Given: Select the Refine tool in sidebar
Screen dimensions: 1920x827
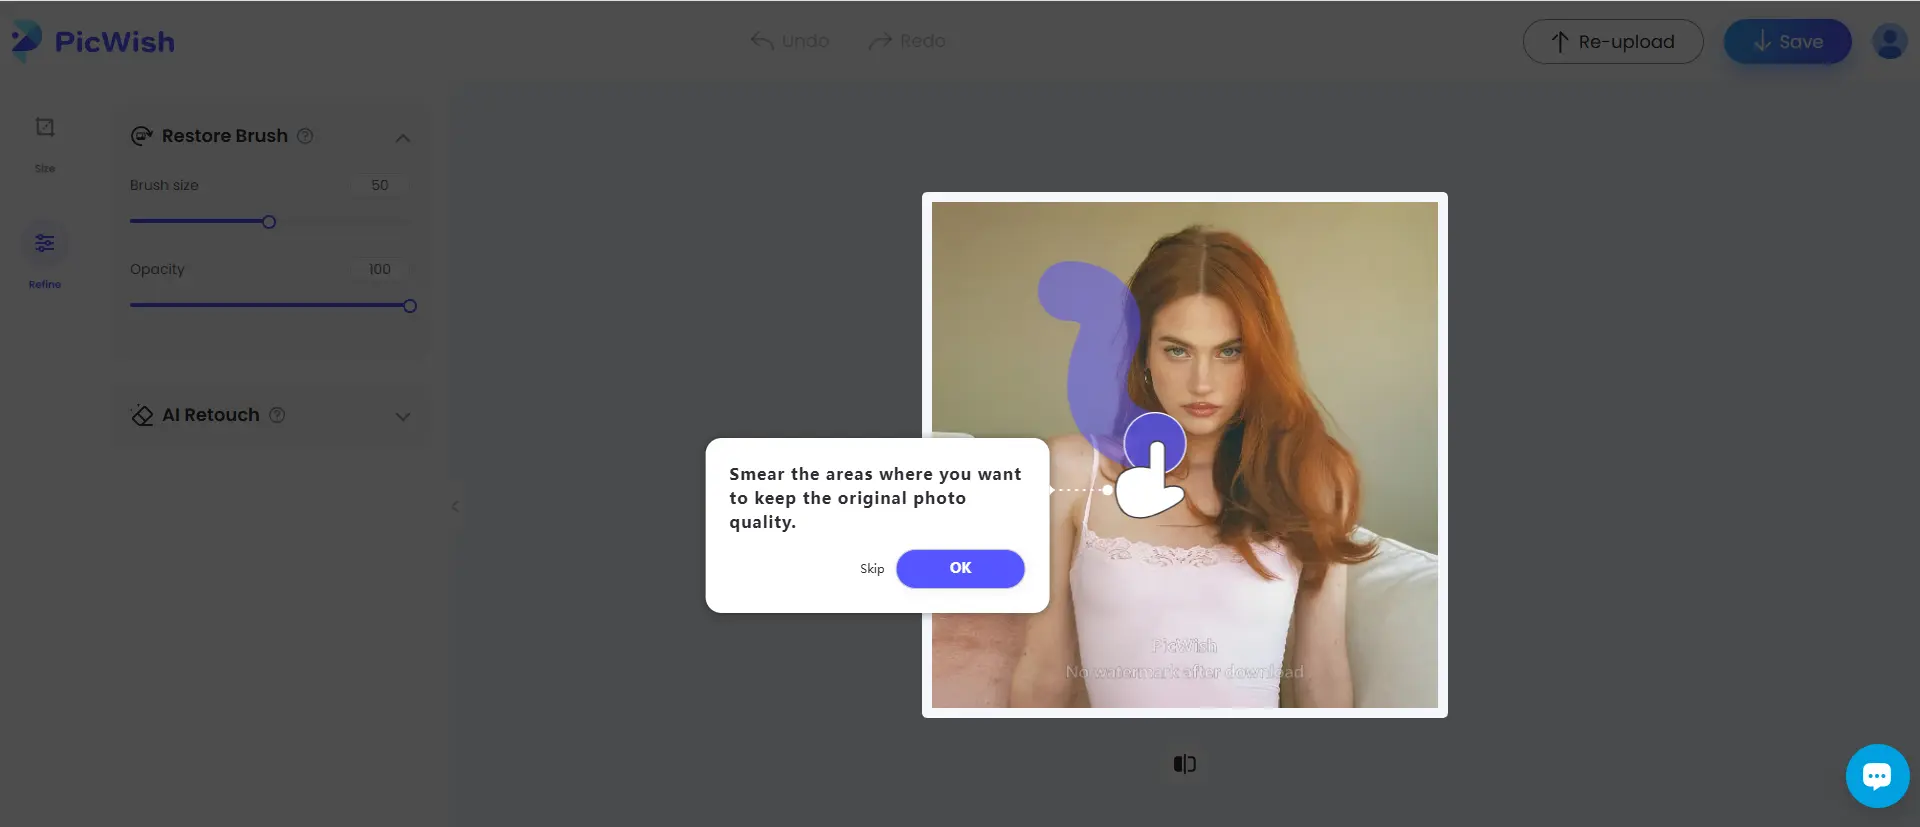Looking at the screenshot, I should 45,256.
